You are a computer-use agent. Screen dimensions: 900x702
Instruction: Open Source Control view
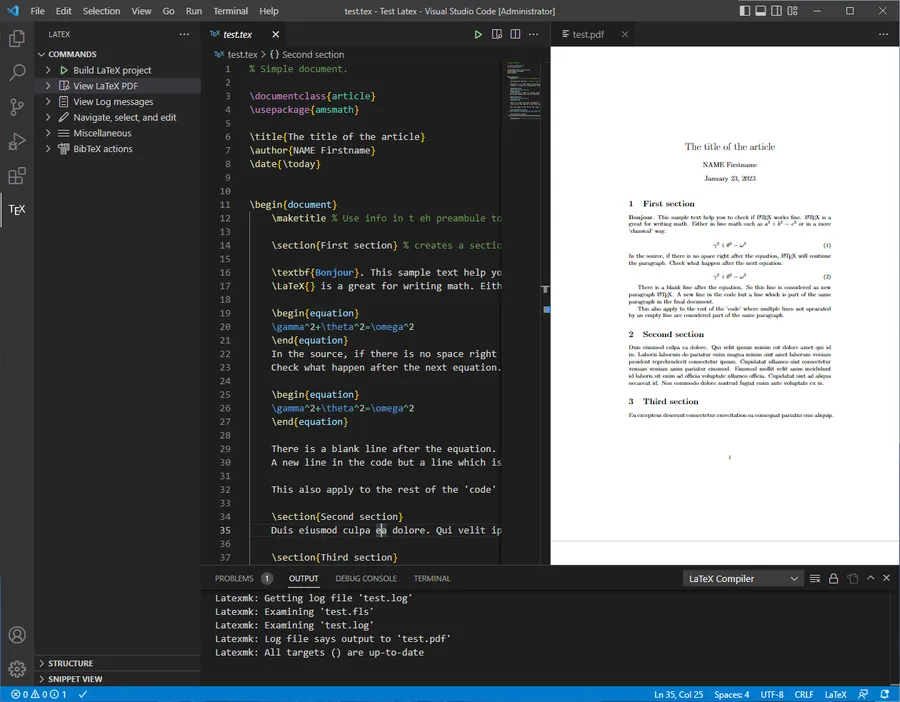tap(17, 107)
